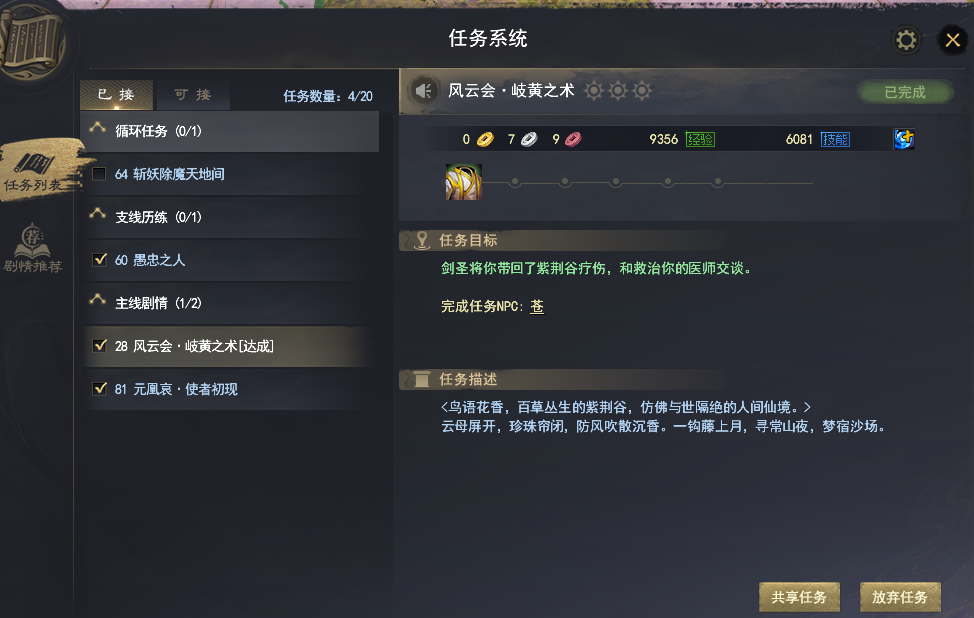
Task: Click the 共享任务 button
Action: tap(799, 597)
